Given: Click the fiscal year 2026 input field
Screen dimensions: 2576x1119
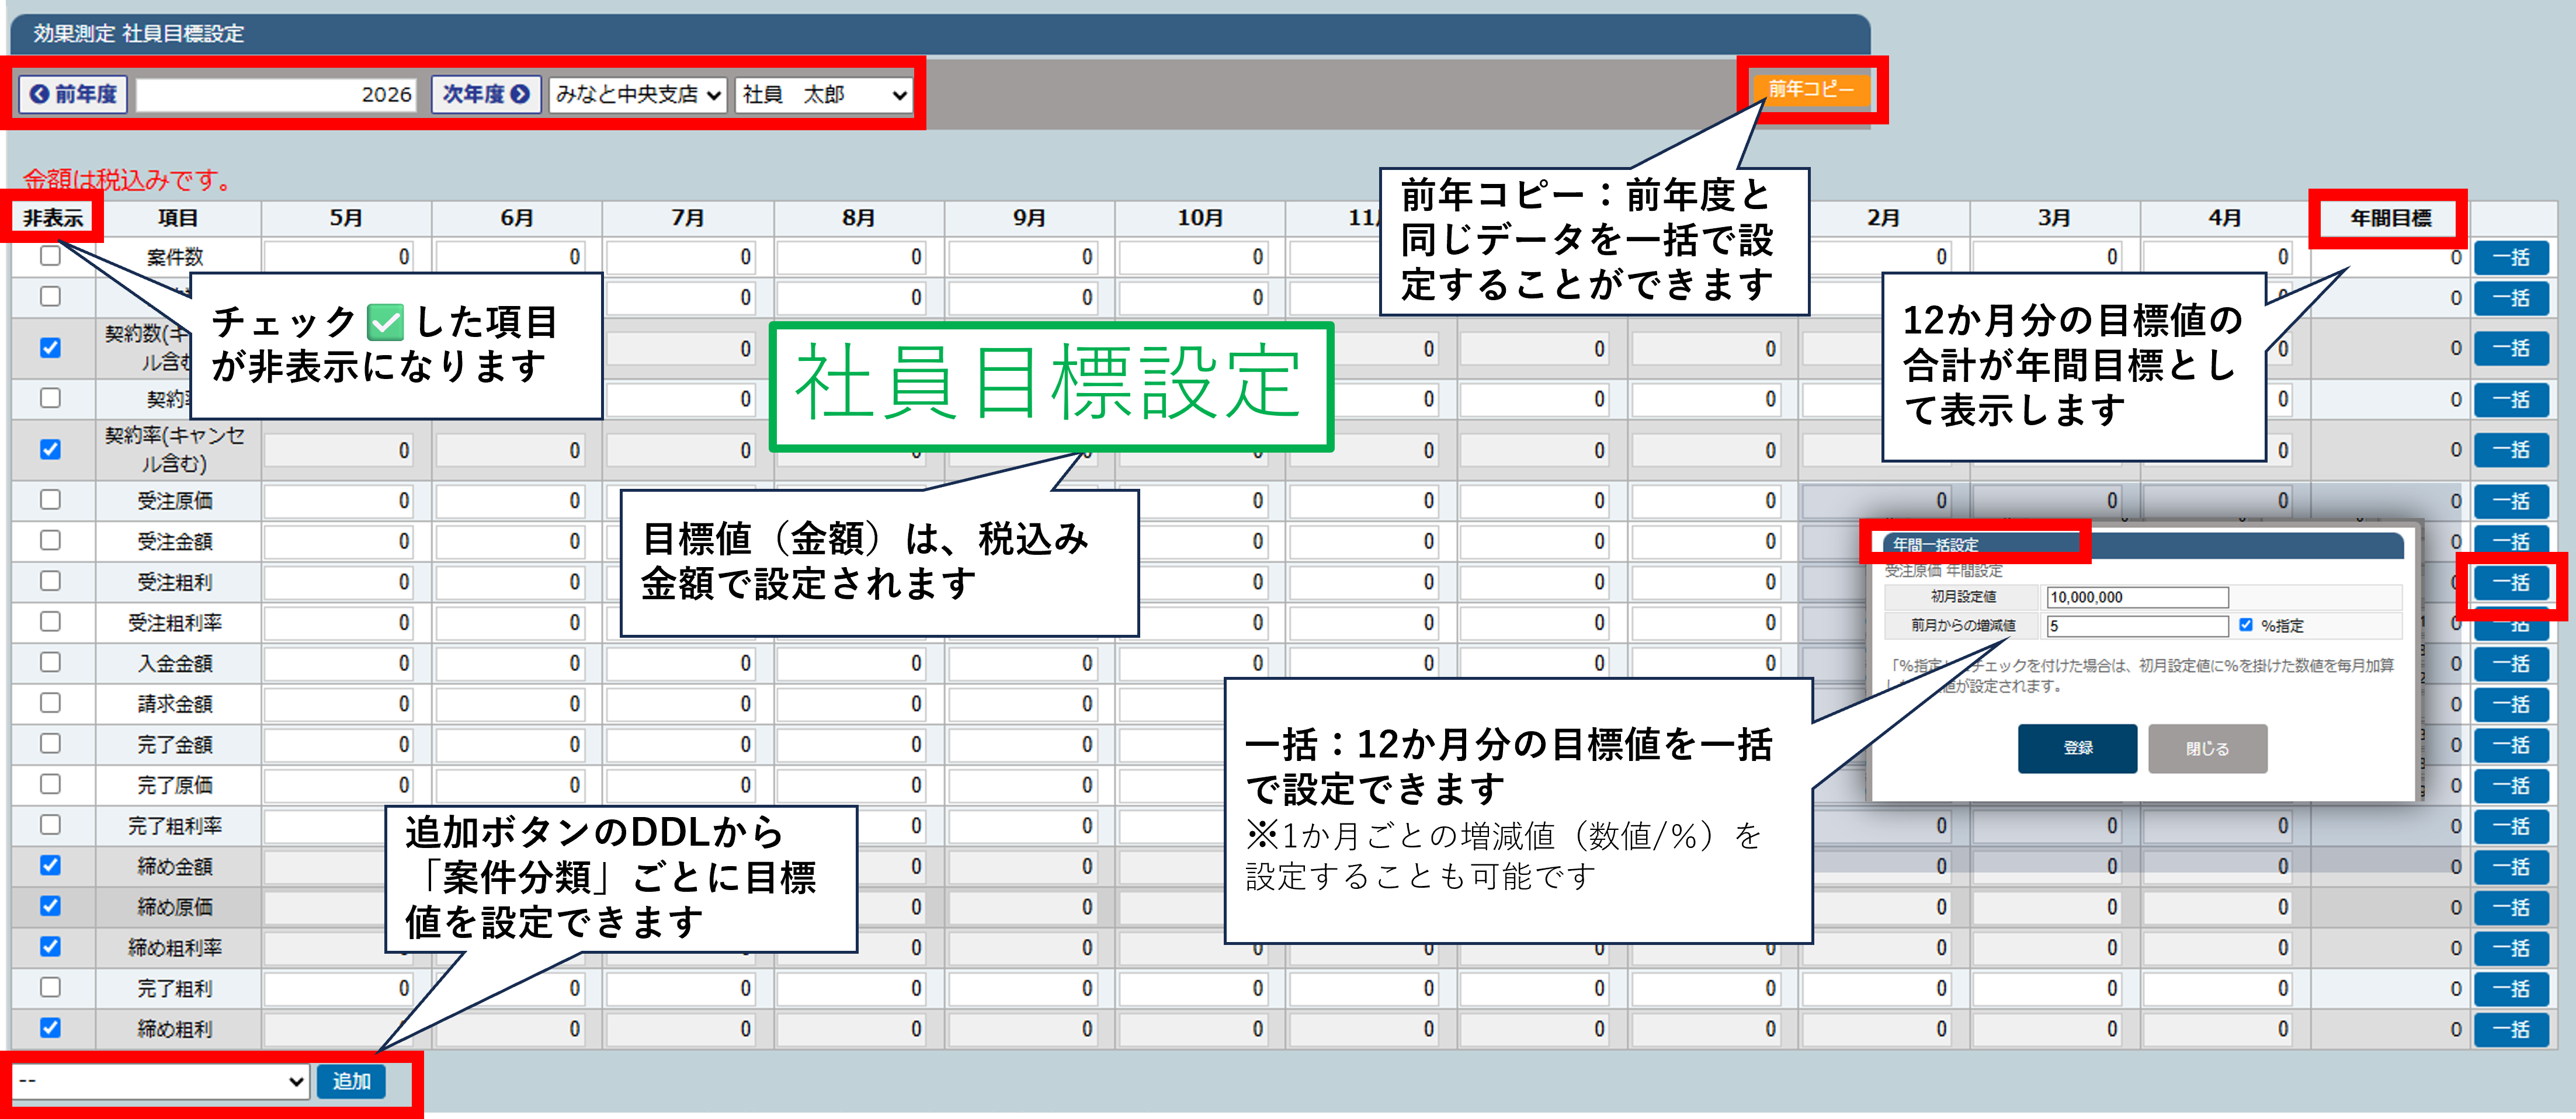Looking at the screenshot, I should tap(277, 95).
